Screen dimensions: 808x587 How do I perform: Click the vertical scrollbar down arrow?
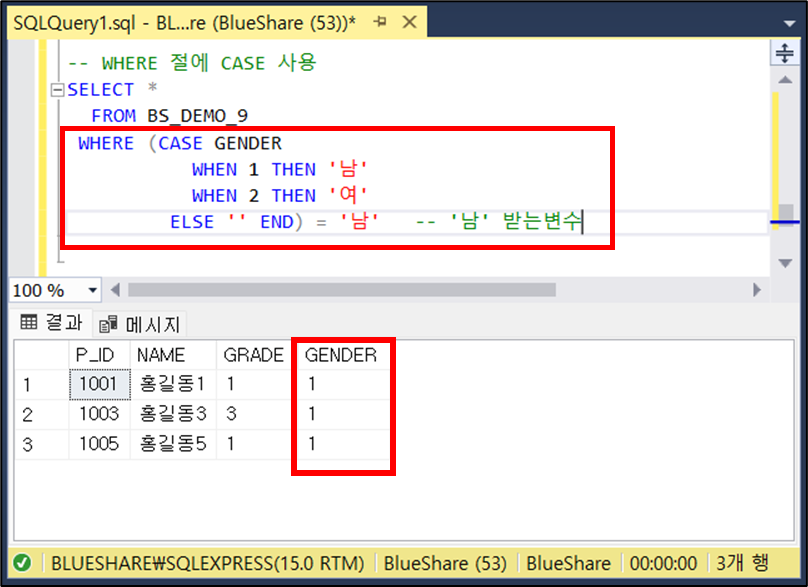[x=786, y=263]
